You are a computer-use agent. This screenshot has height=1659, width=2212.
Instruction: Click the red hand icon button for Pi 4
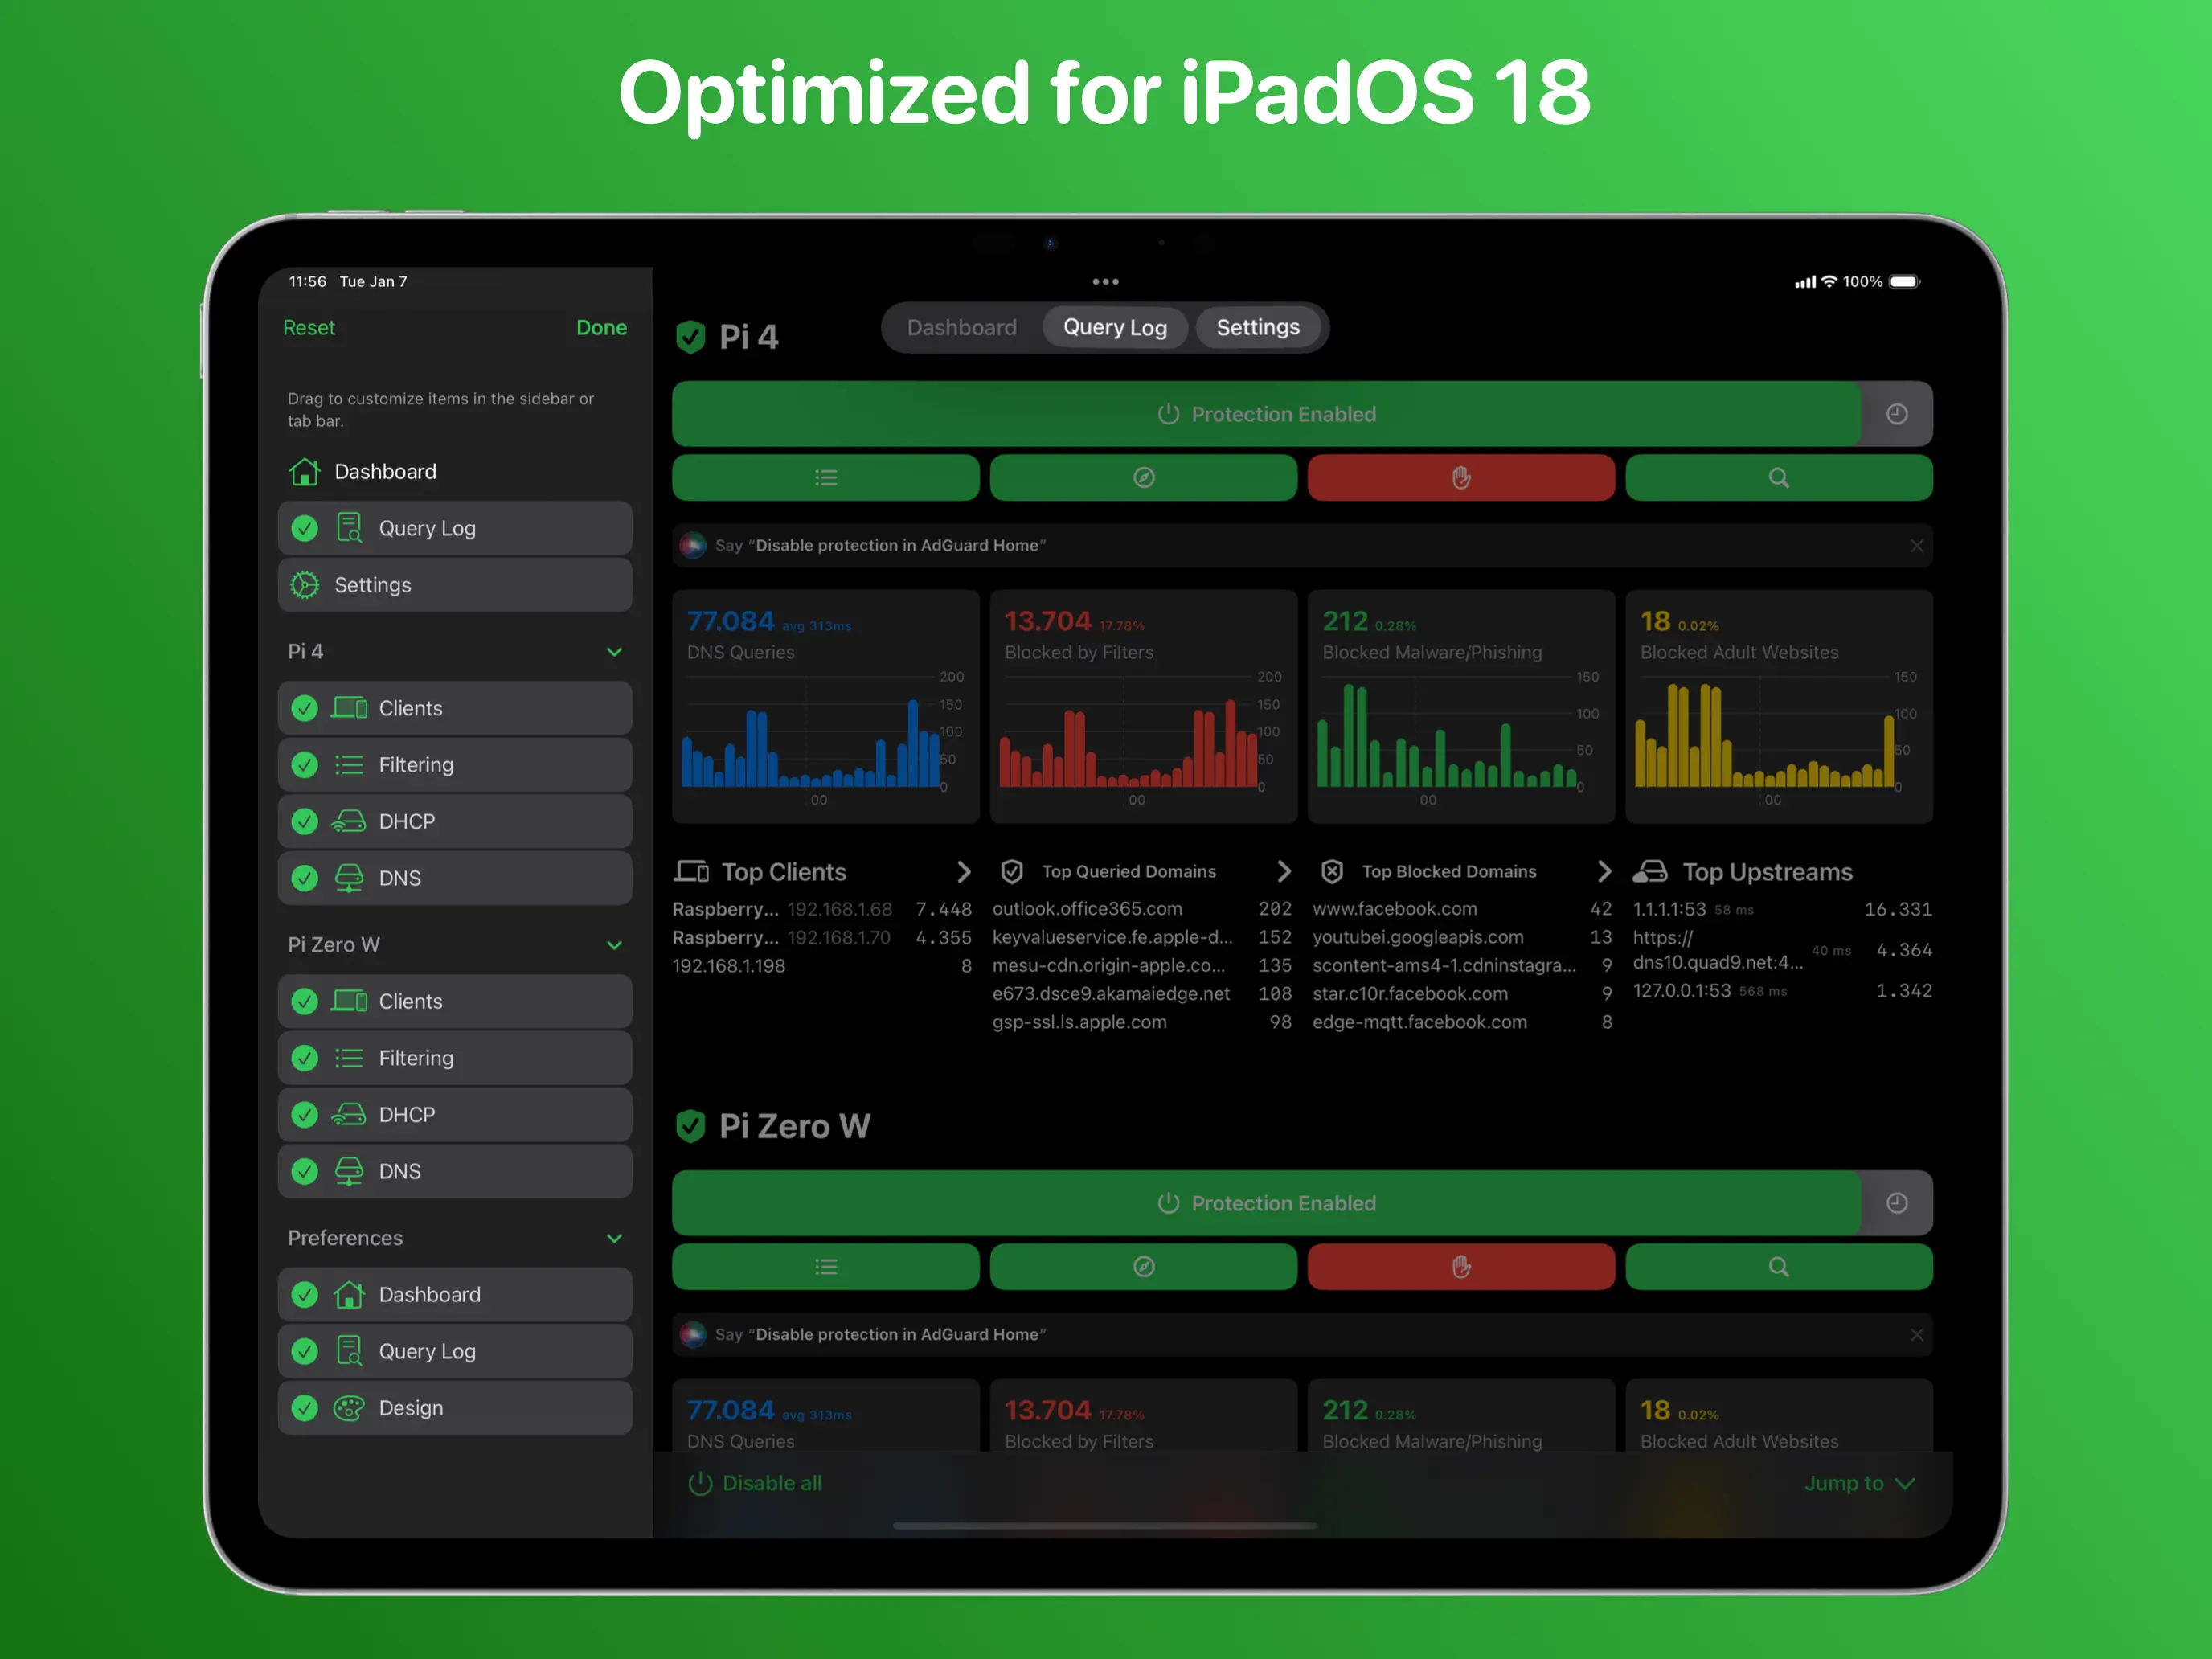[x=1461, y=478]
